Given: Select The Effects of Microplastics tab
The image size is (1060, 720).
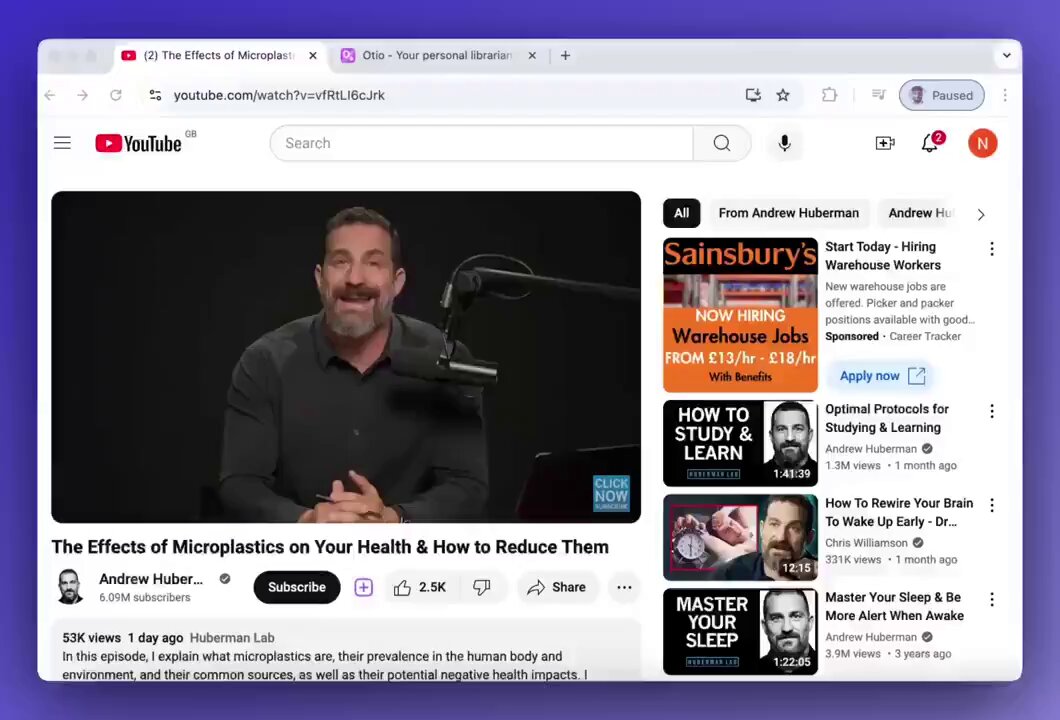Looking at the screenshot, I should click(x=219, y=55).
